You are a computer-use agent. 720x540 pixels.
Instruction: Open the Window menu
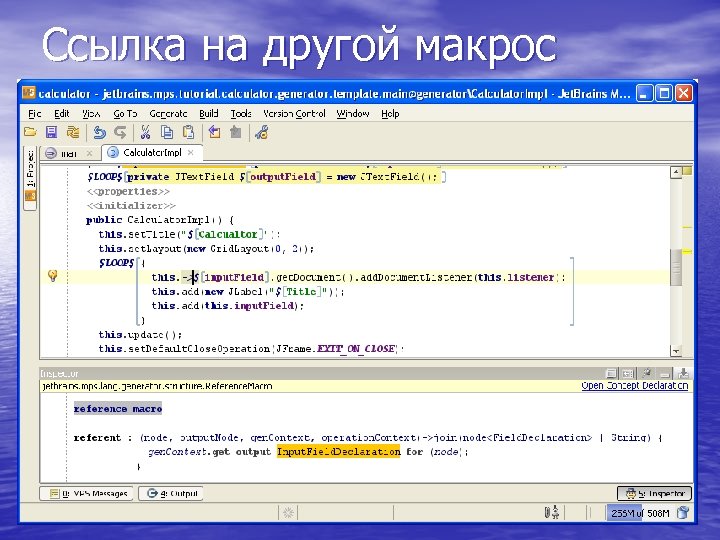(x=353, y=113)
